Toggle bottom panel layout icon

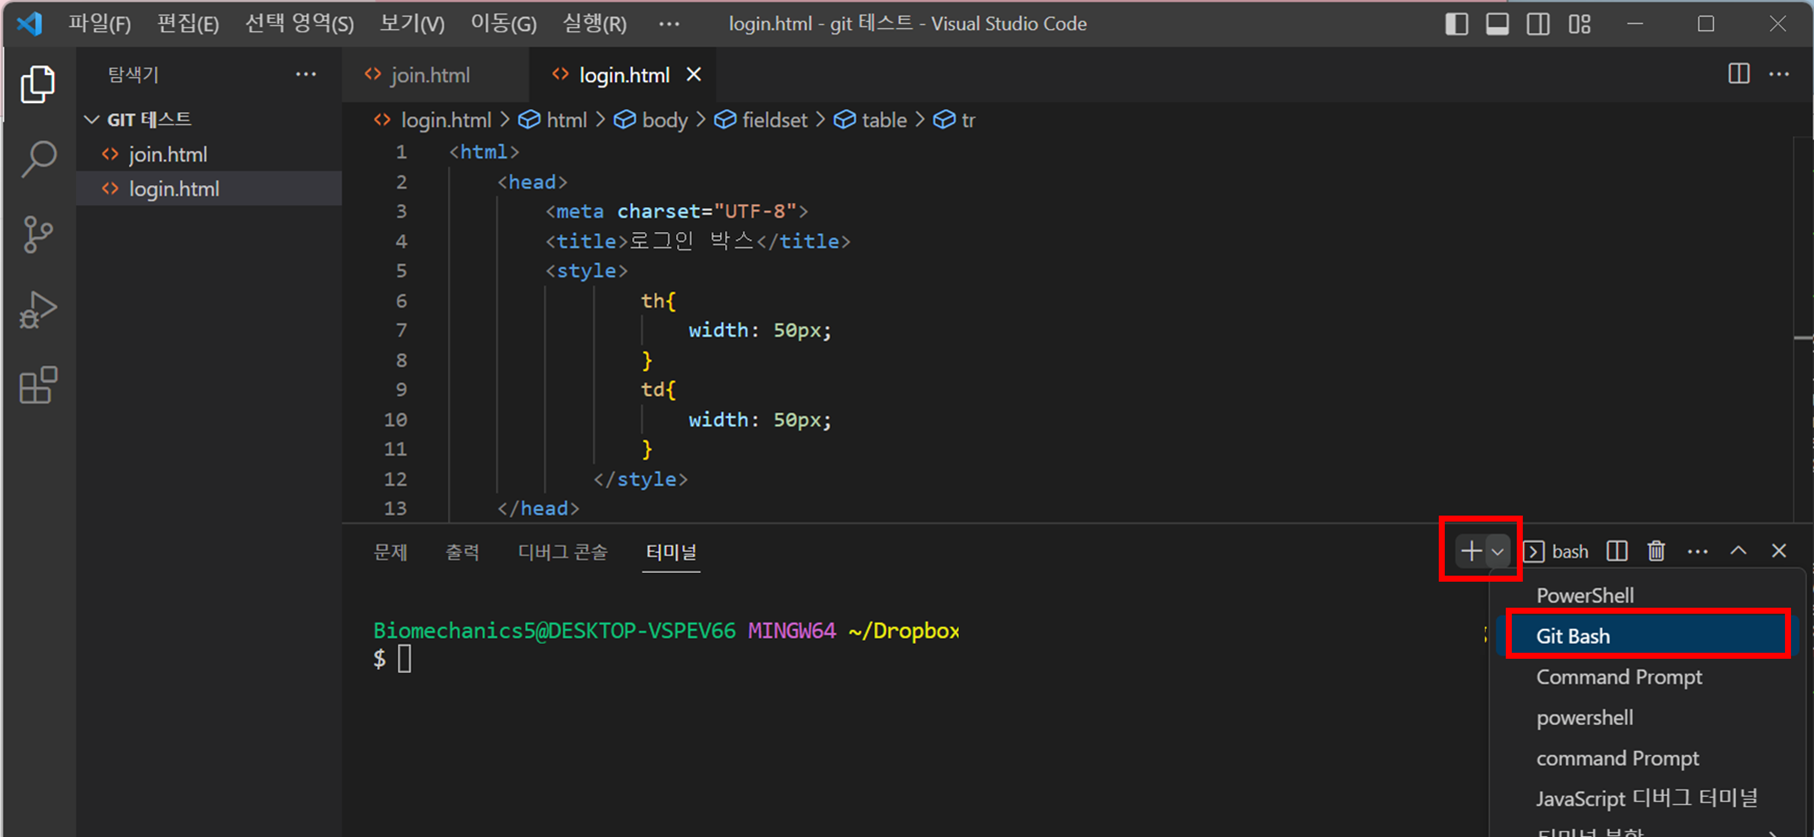point(1497,24)
